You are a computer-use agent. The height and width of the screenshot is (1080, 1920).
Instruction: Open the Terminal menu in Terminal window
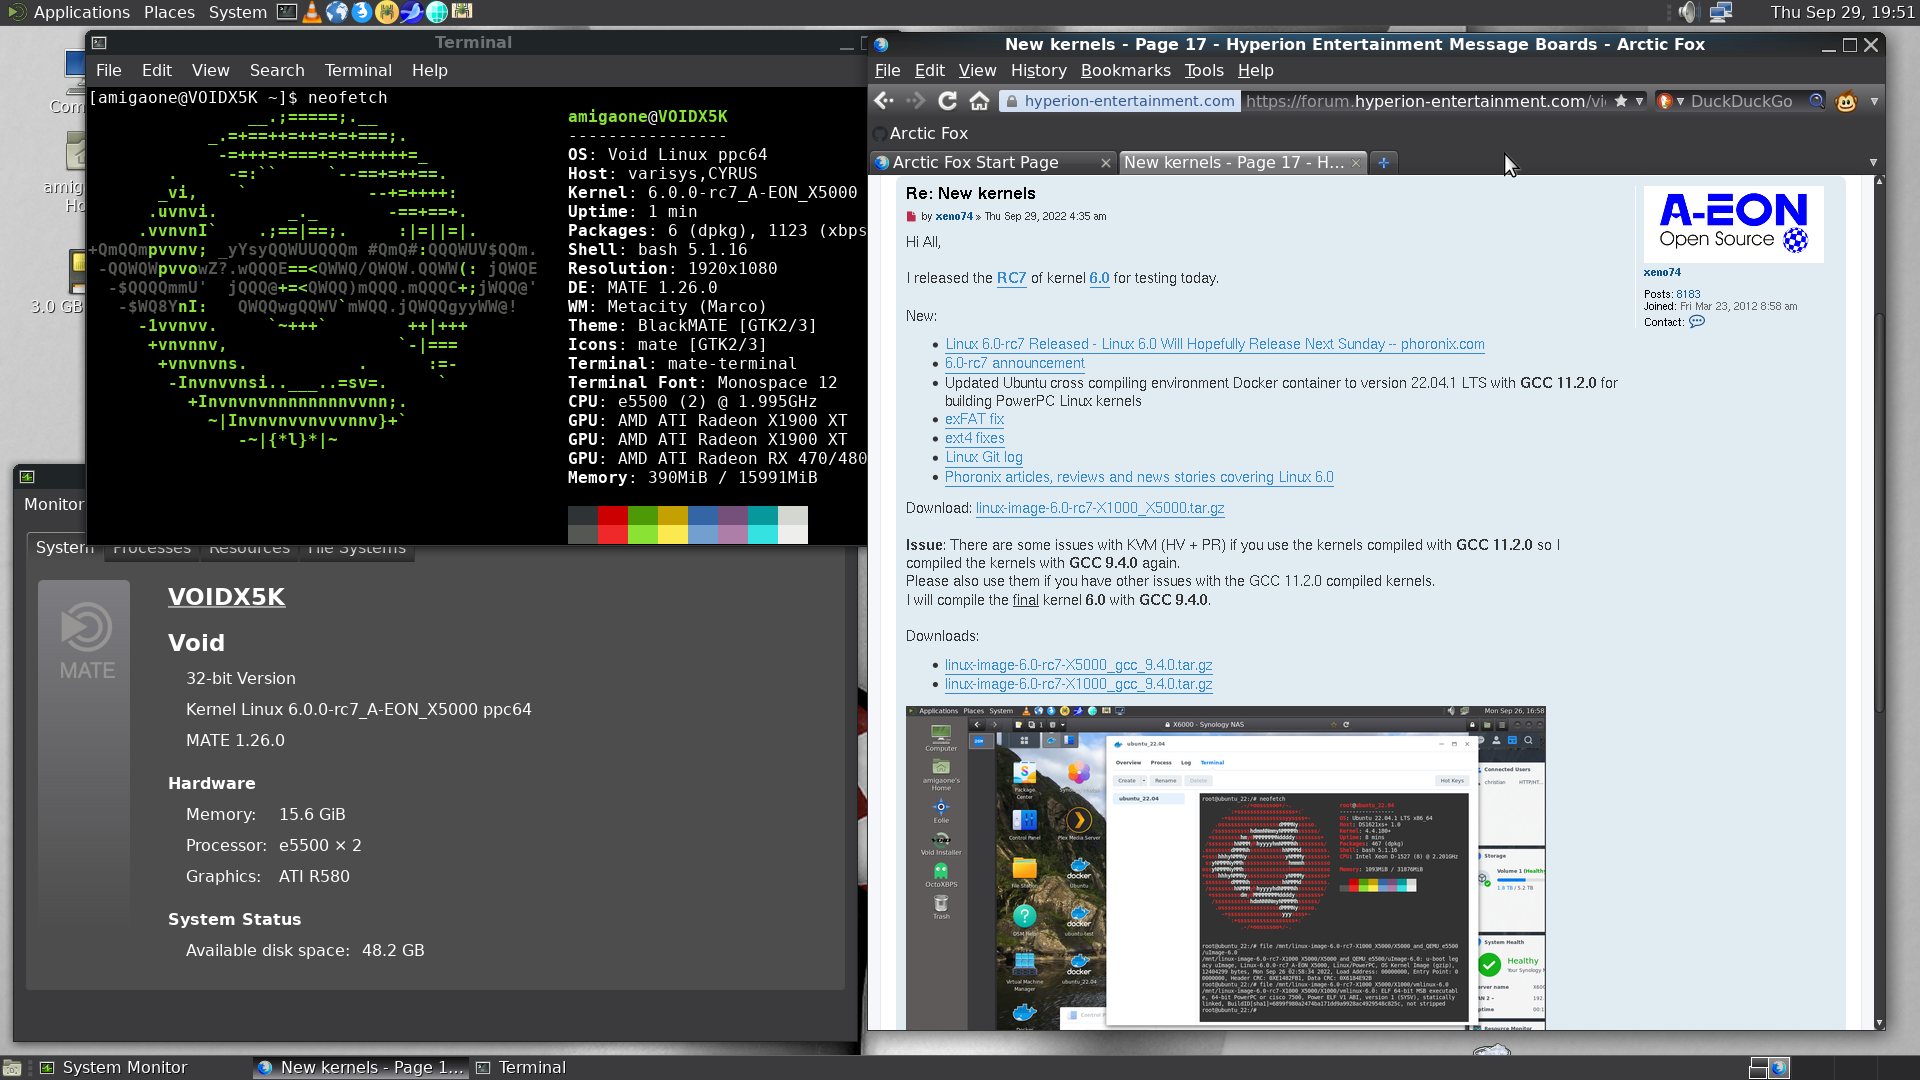click(358, 70)
